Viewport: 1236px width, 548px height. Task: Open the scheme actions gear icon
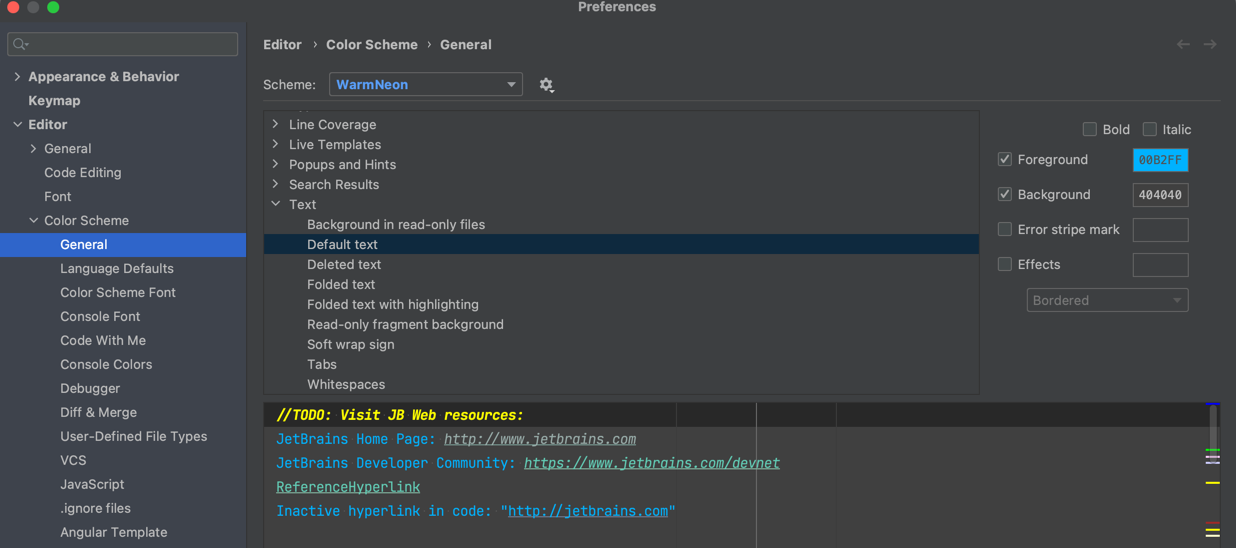click(546, 85)
